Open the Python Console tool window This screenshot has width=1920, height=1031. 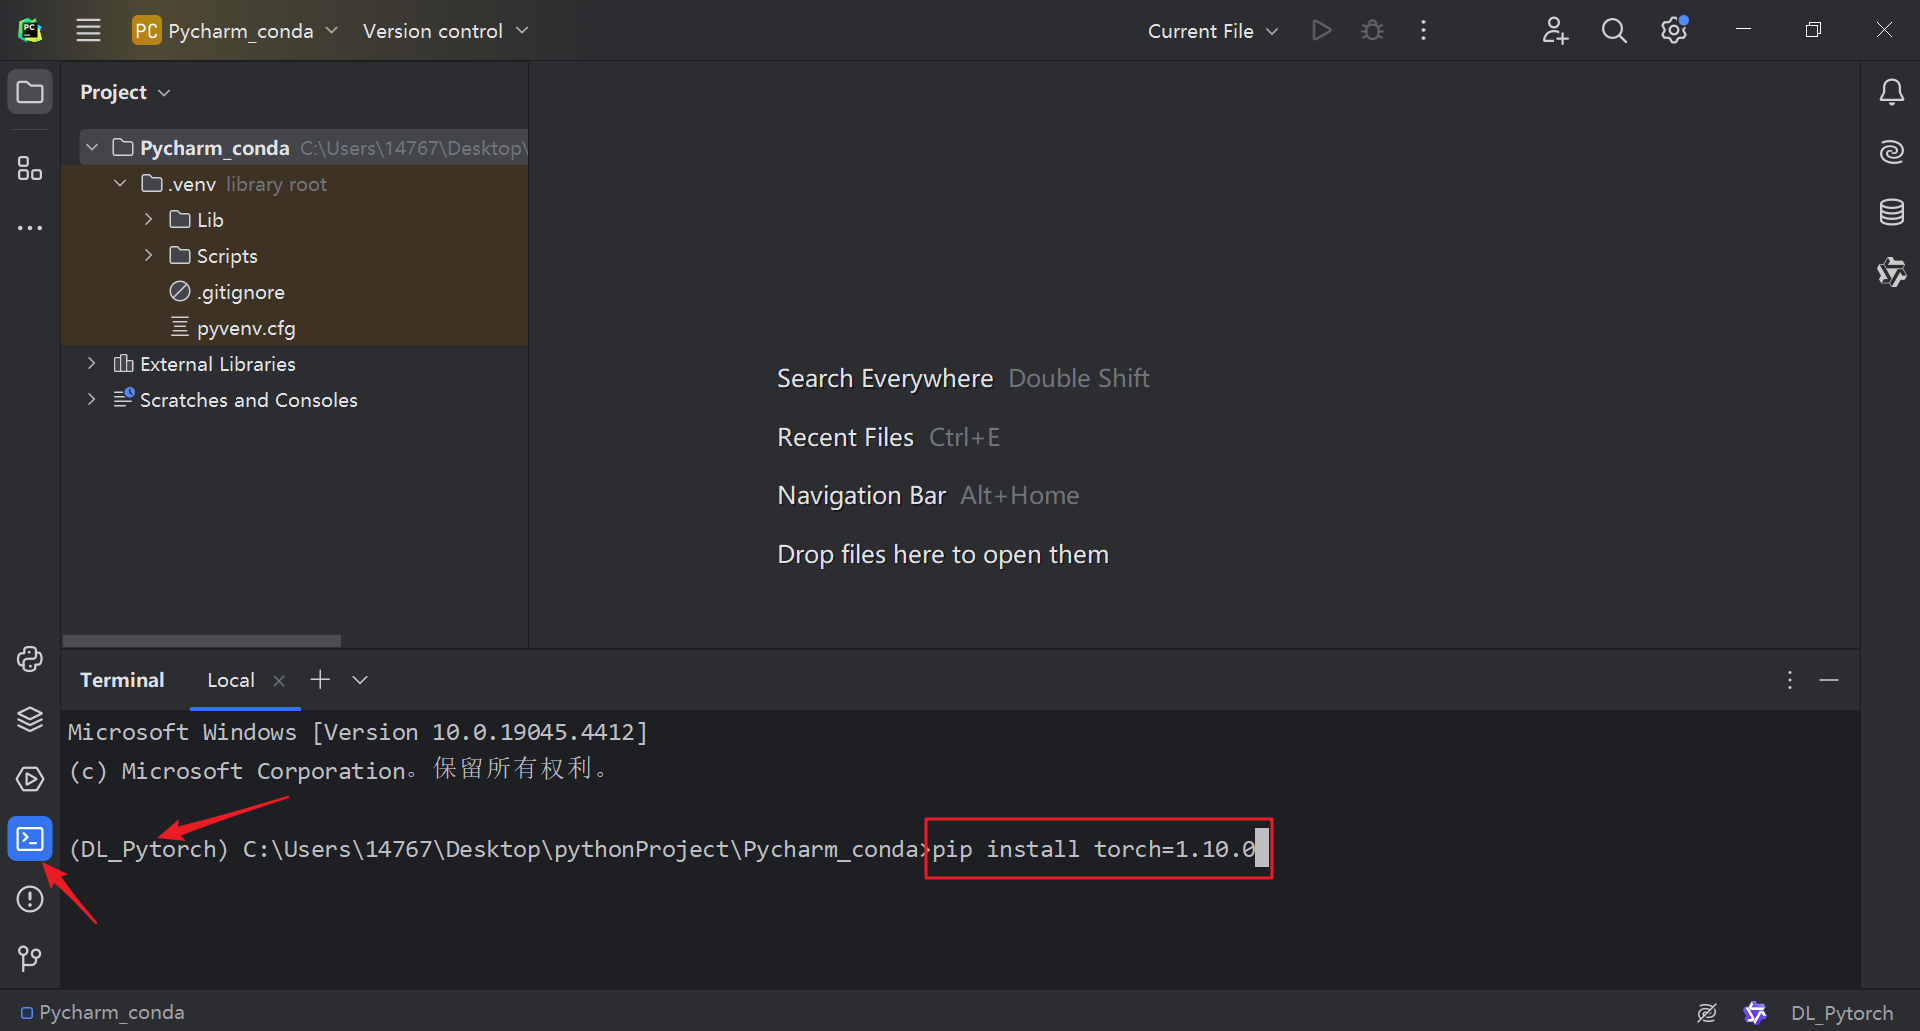coord(30,659)
